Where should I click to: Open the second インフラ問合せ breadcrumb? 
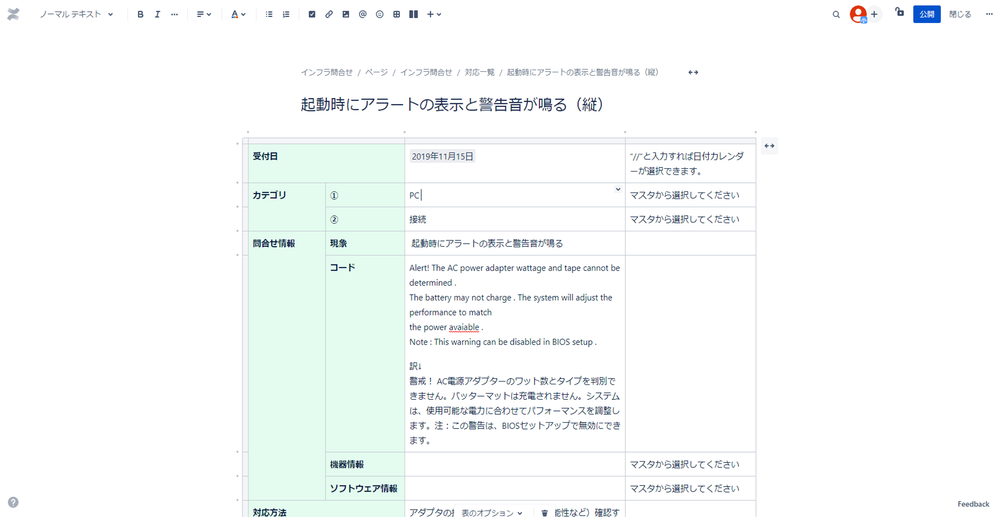[x=426, y=73]
